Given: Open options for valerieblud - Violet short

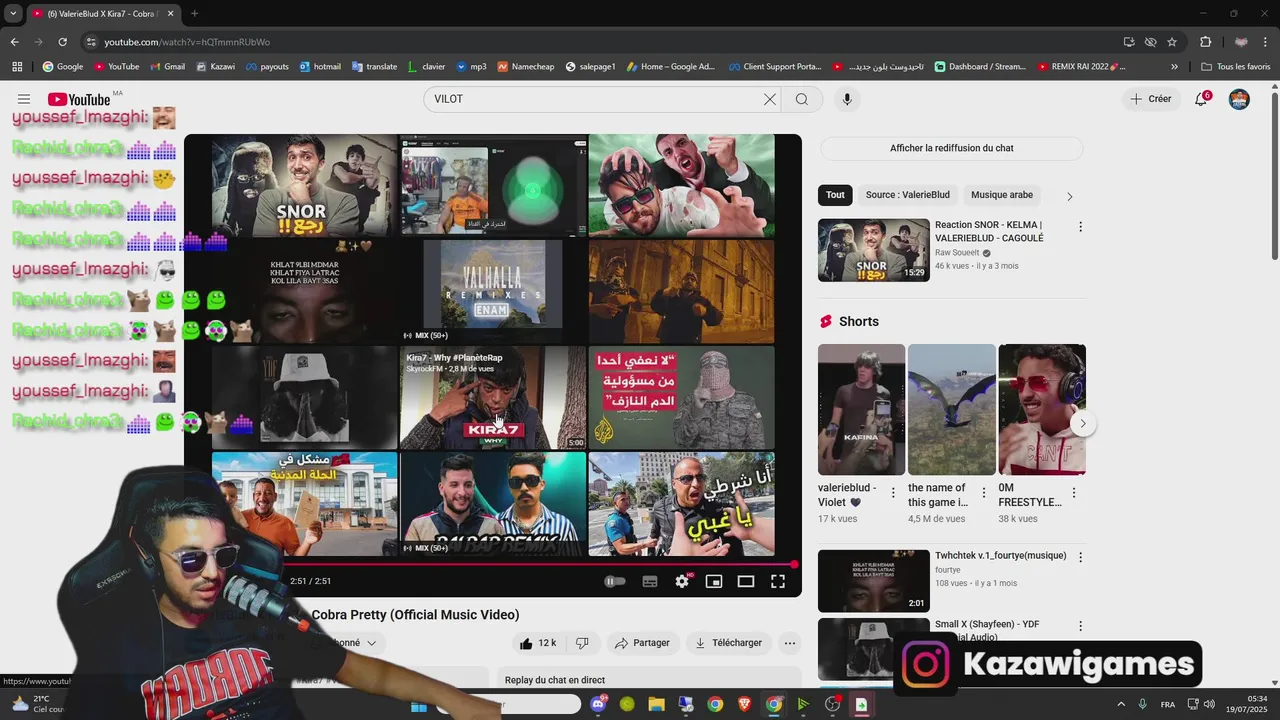Looking at the screenshot, I should [x=893, y=493].
